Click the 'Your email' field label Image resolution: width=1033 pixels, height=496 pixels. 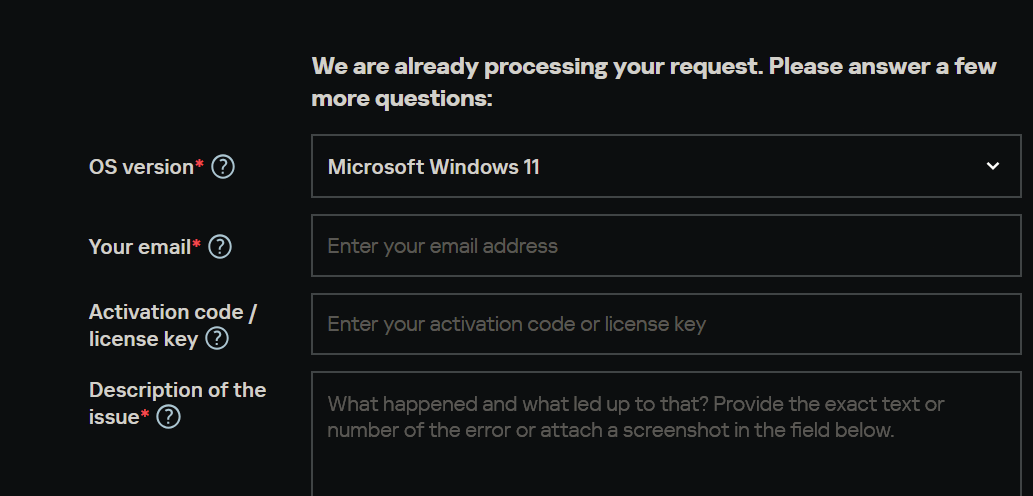click(x=139, y=247)
